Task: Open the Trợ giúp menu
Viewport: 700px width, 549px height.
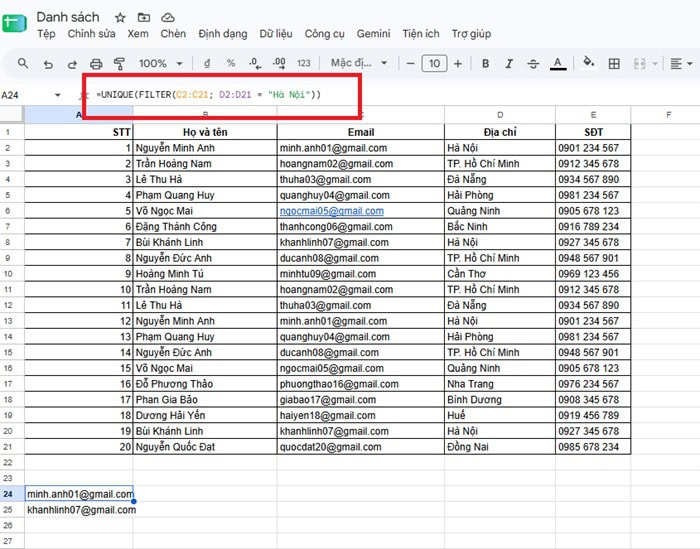Action: click(471, 34)
